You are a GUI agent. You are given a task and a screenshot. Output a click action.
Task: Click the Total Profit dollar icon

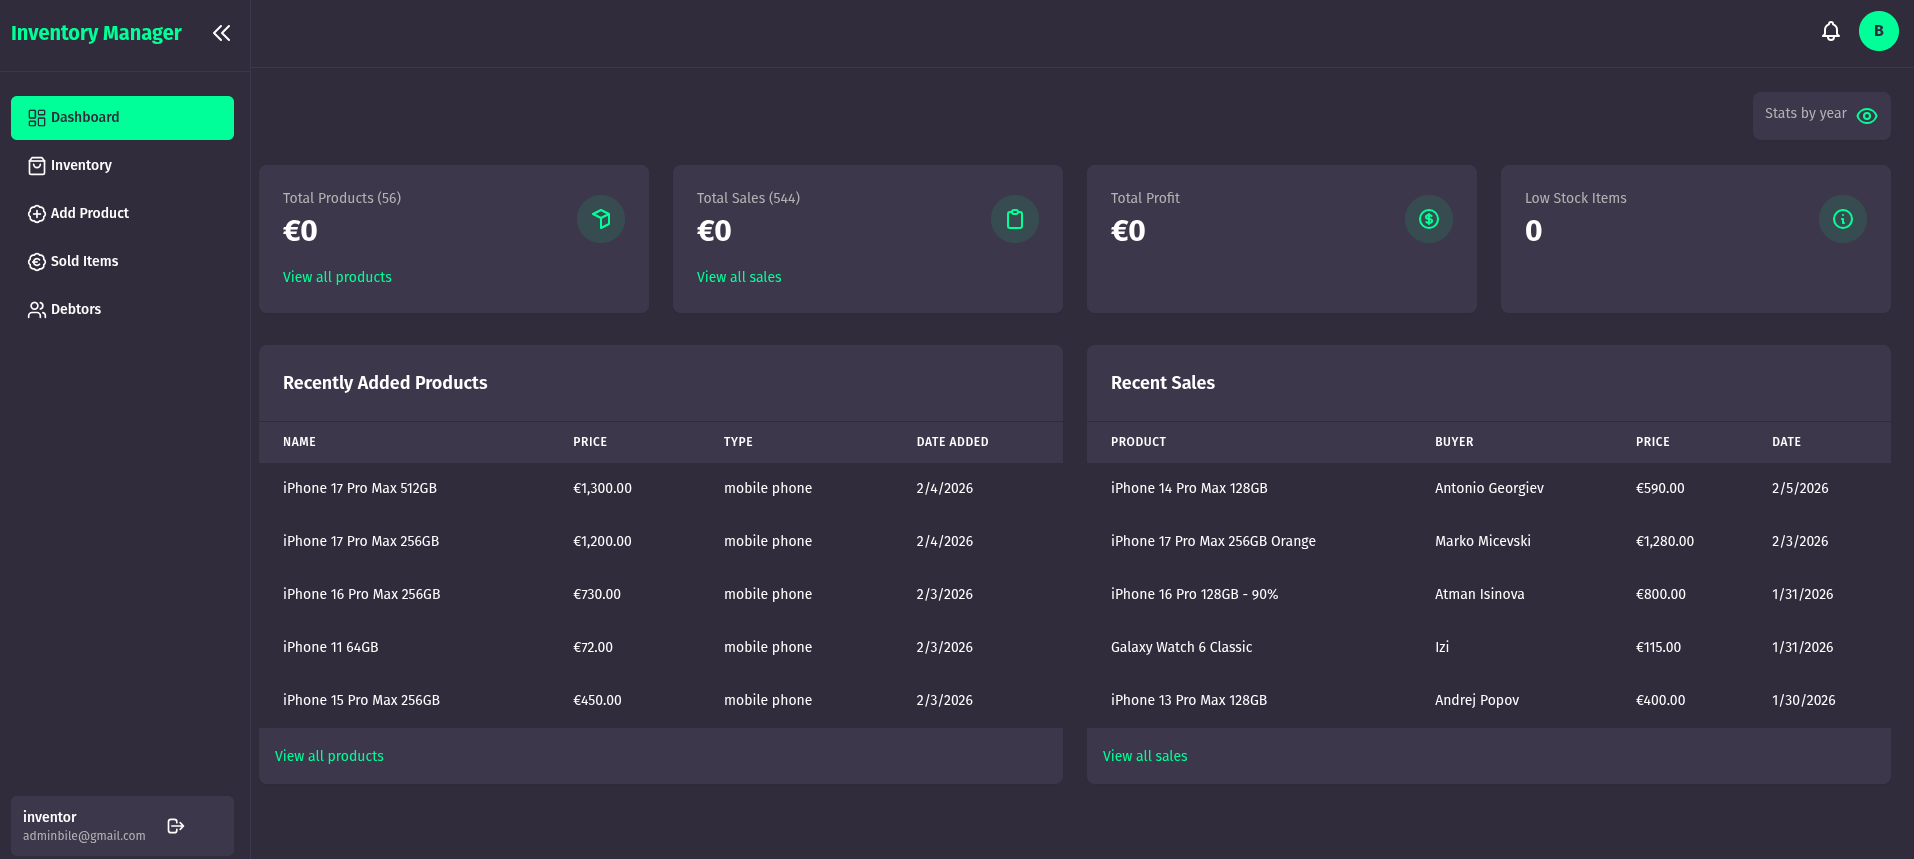[1428, 219]
